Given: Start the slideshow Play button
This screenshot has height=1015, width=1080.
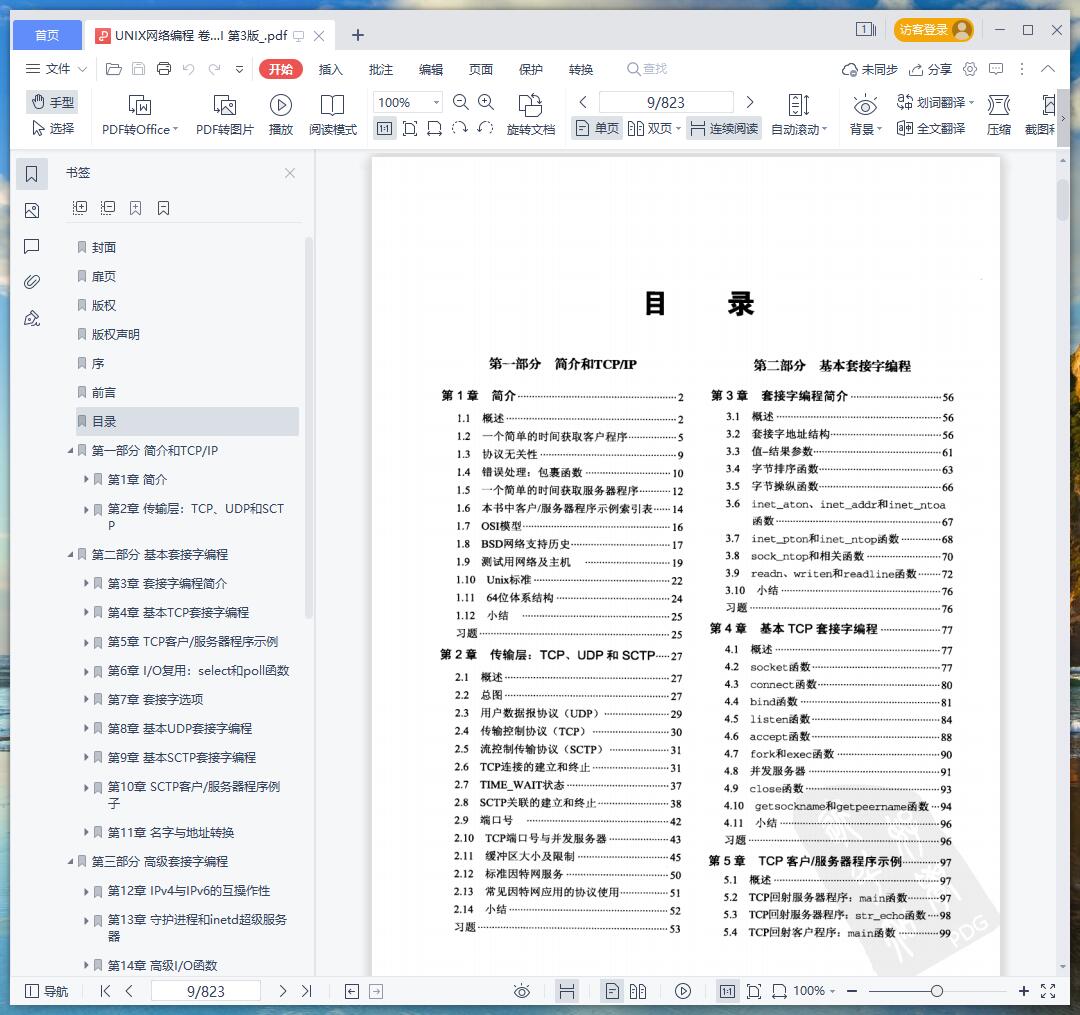Looking at the screenshot, I should click(x=280, y=115).
